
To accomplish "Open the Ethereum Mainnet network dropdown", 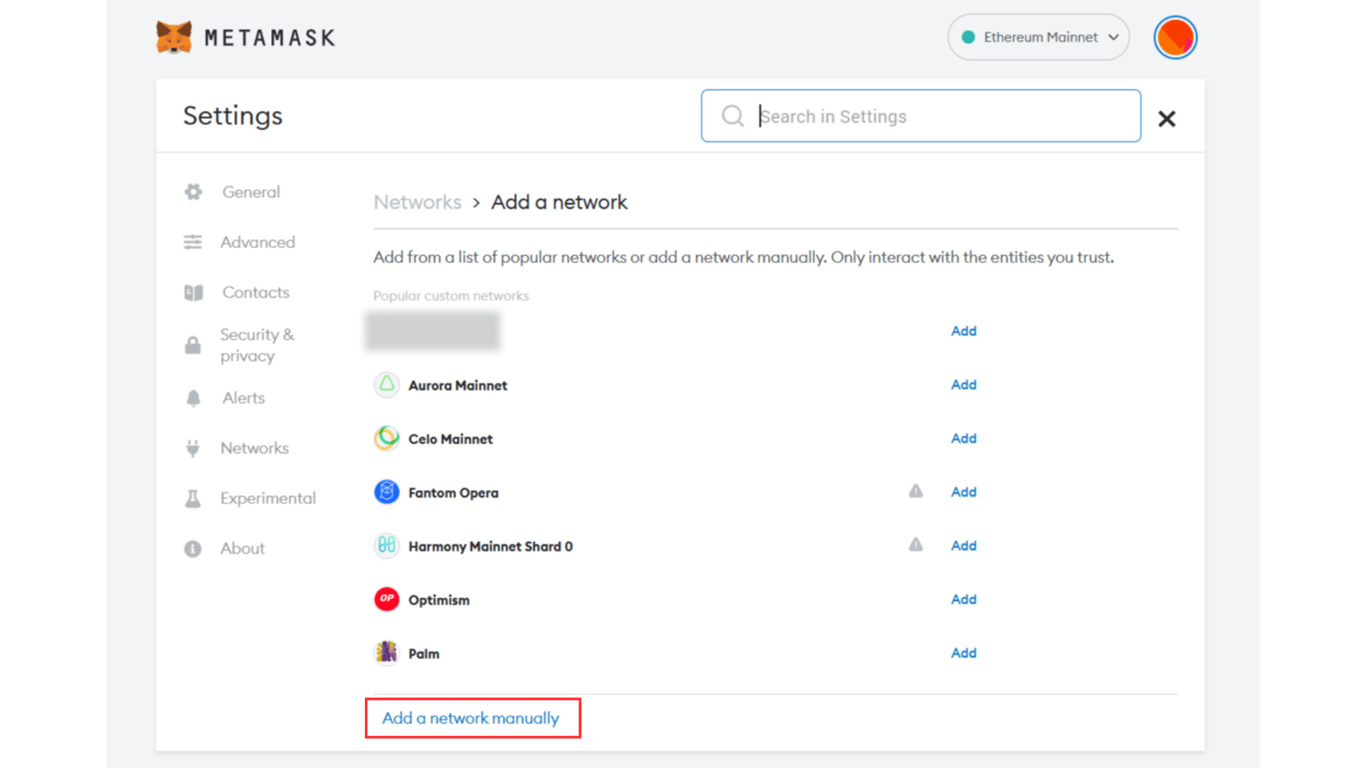I will (x=1038, y=36).
